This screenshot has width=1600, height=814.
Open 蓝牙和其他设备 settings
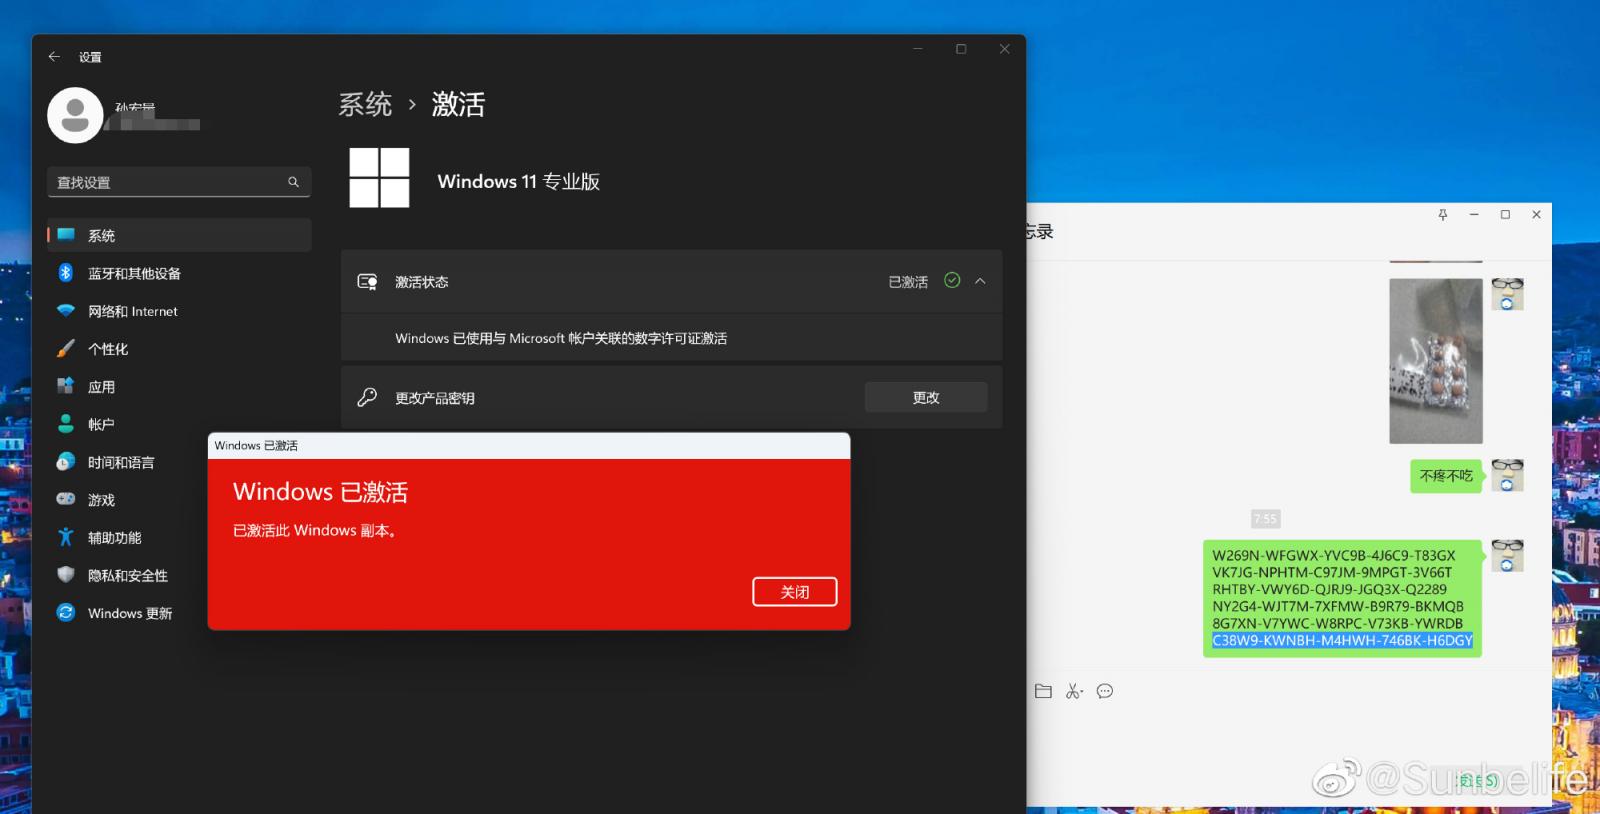(179, 273)
